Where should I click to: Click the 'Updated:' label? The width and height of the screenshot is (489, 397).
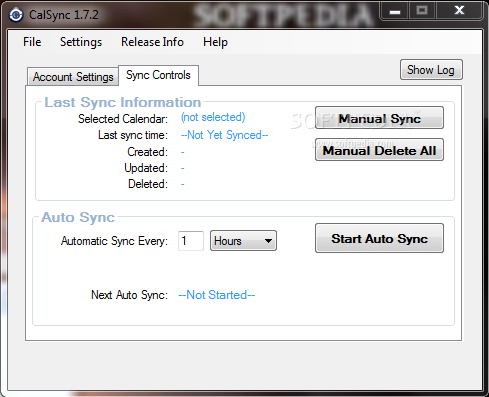(146, 168)
